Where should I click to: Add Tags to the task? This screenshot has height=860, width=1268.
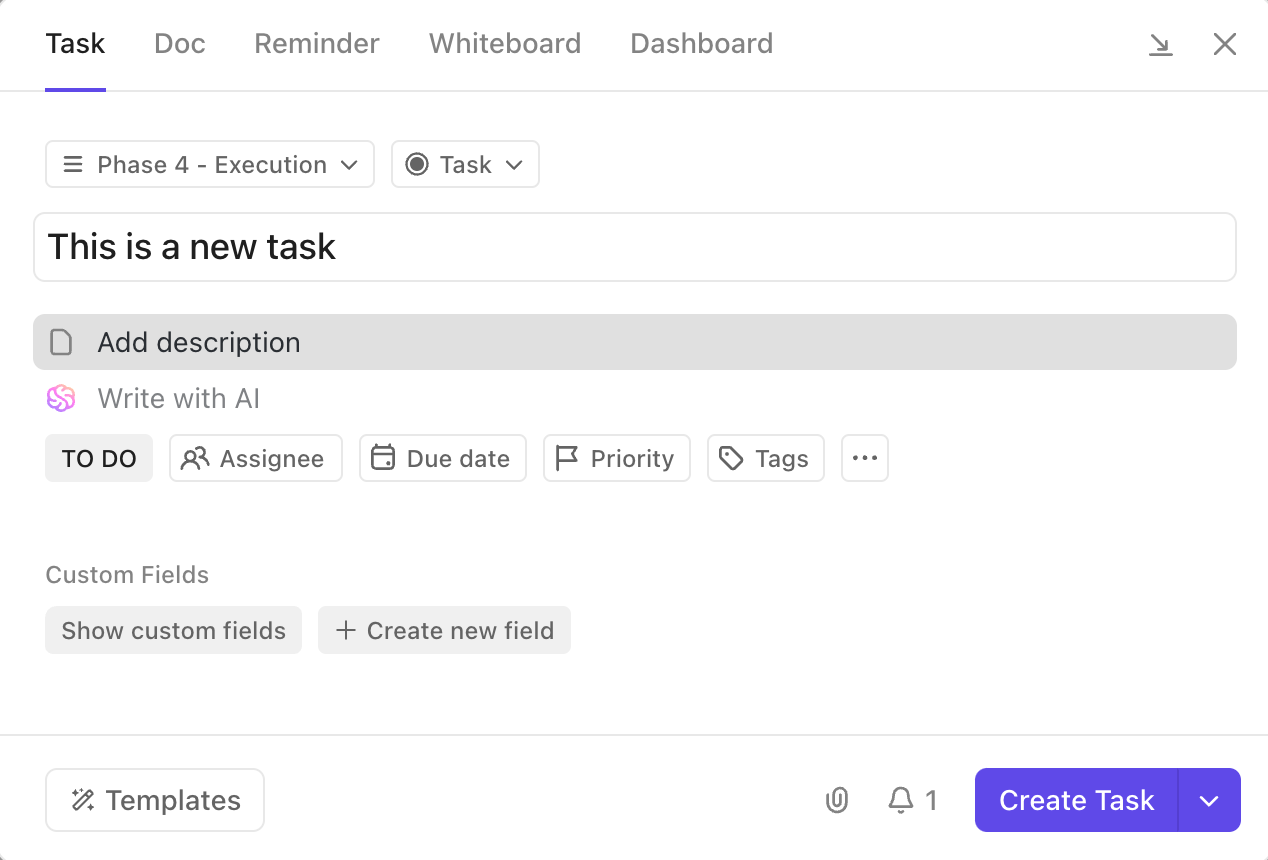tap(765, 458)
